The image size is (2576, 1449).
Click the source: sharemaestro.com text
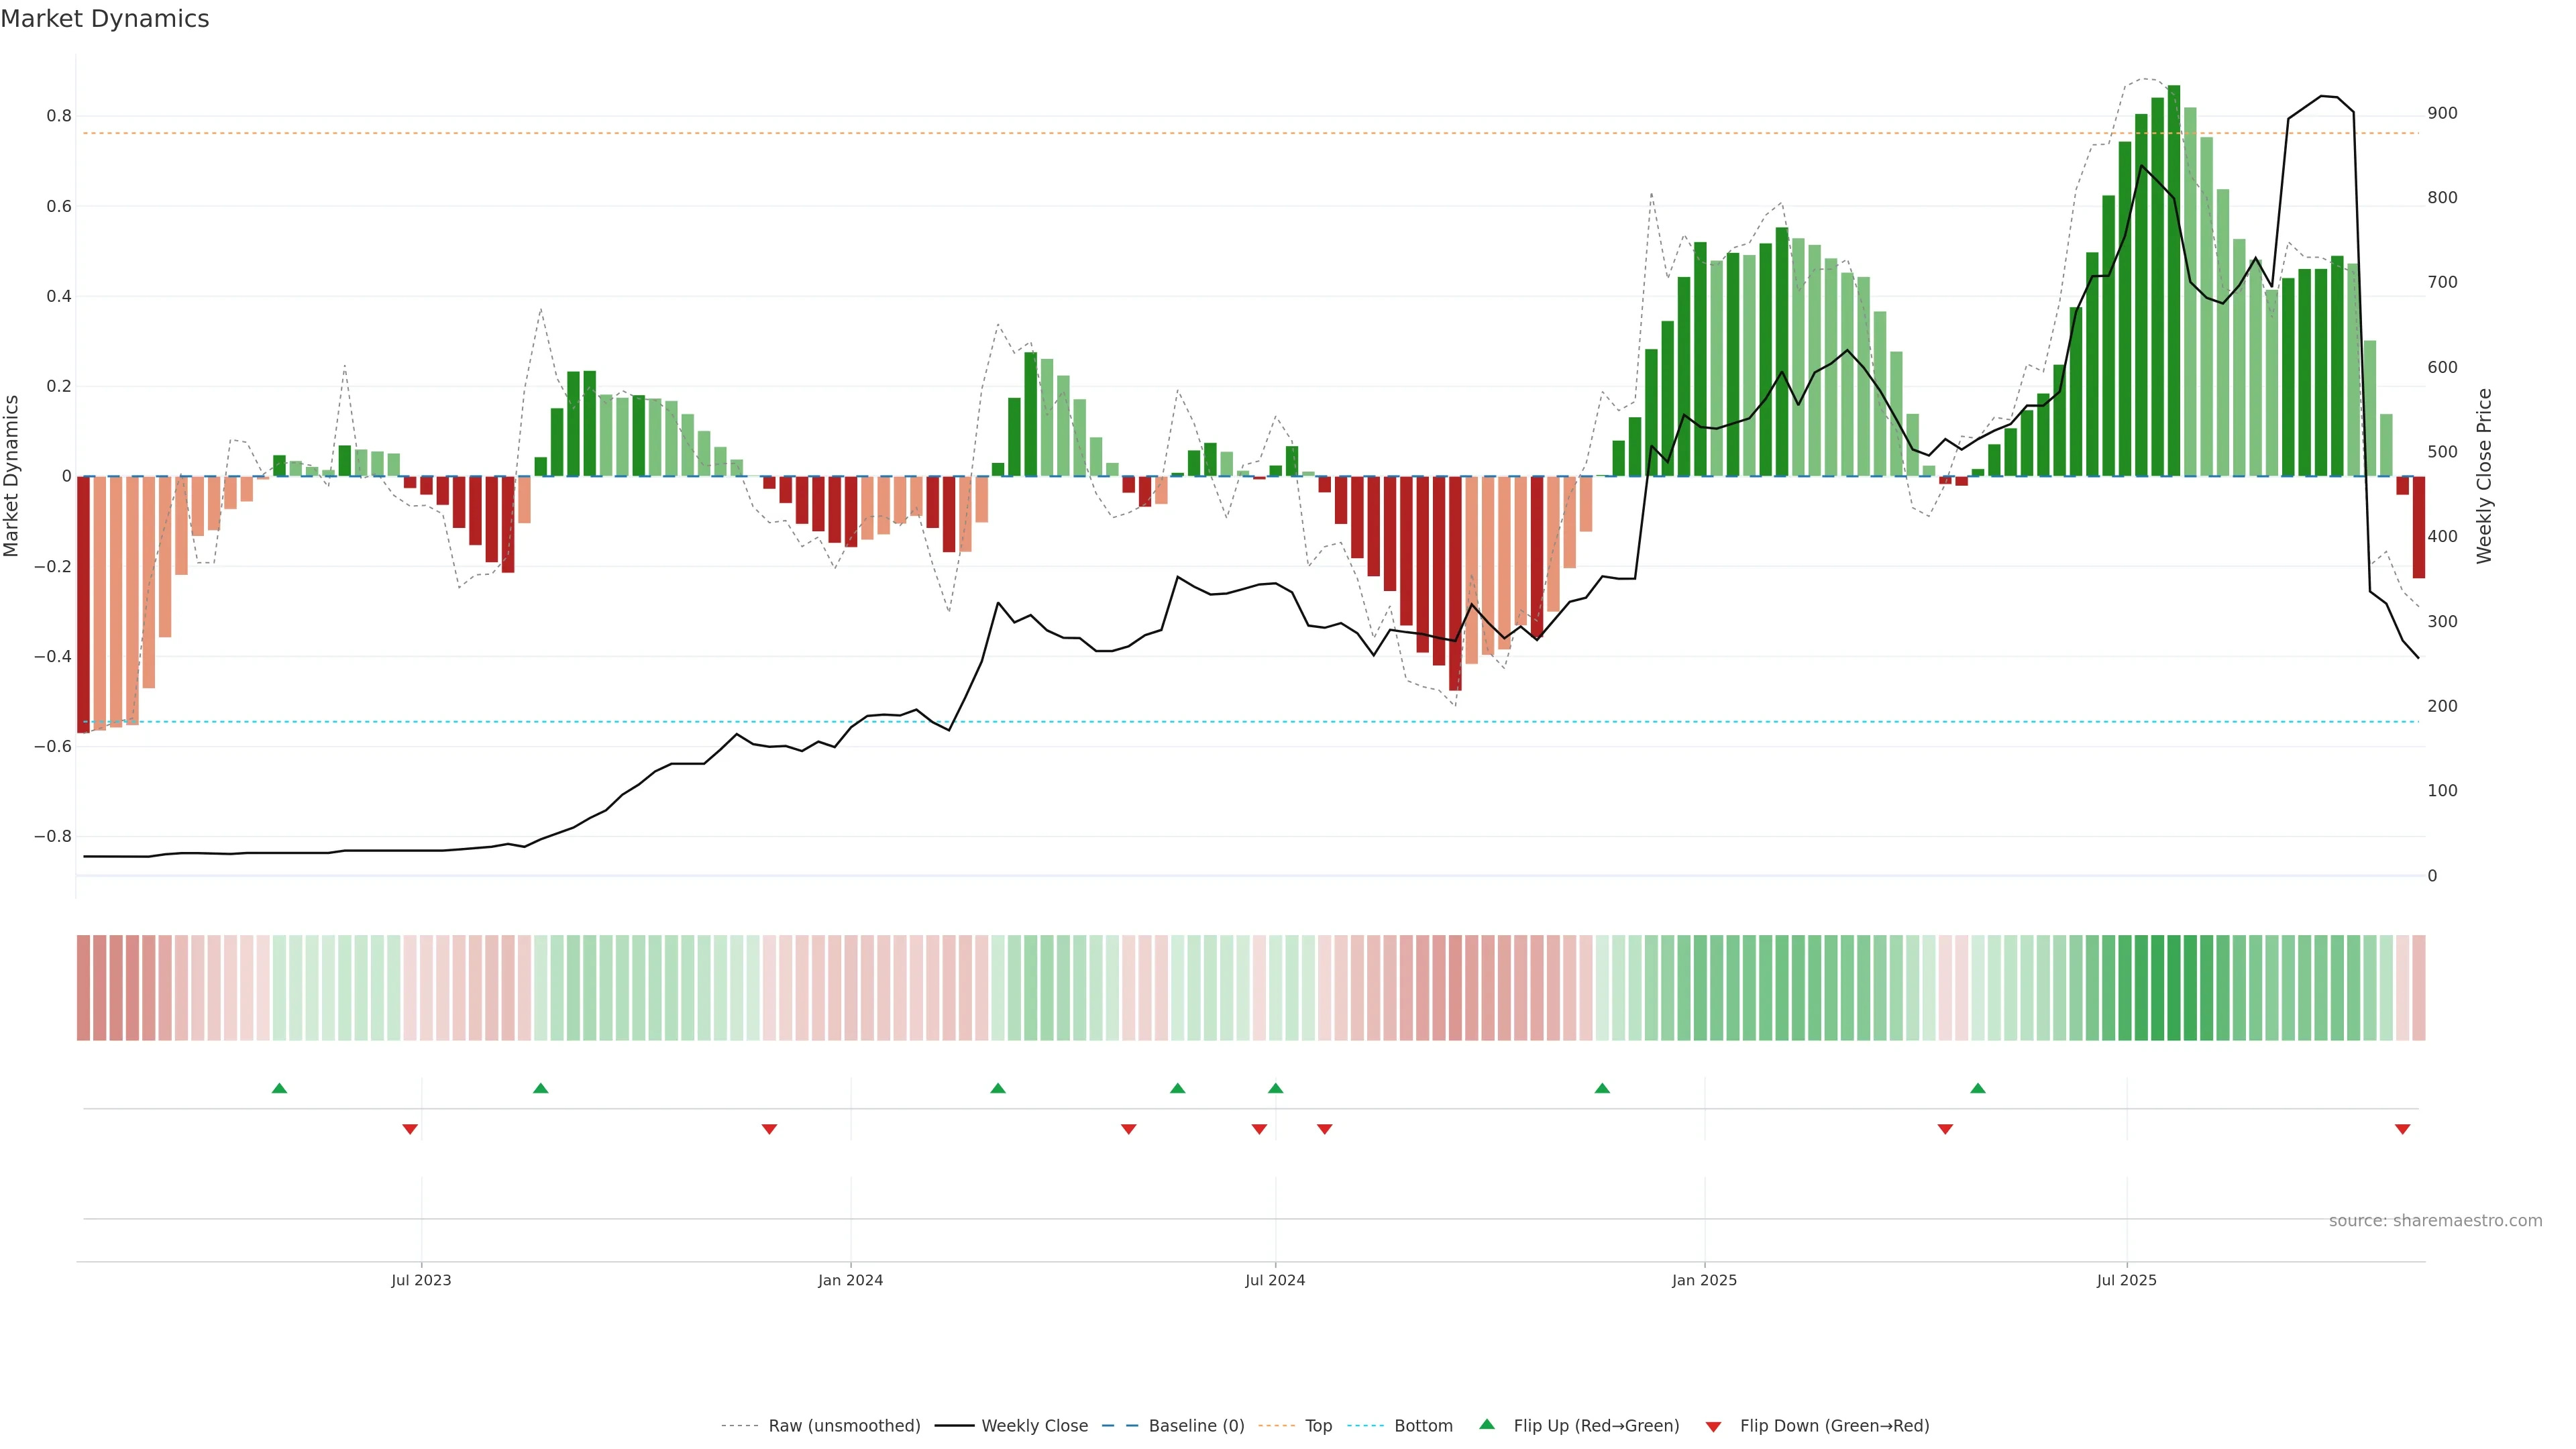[x=2435, y=1220]
